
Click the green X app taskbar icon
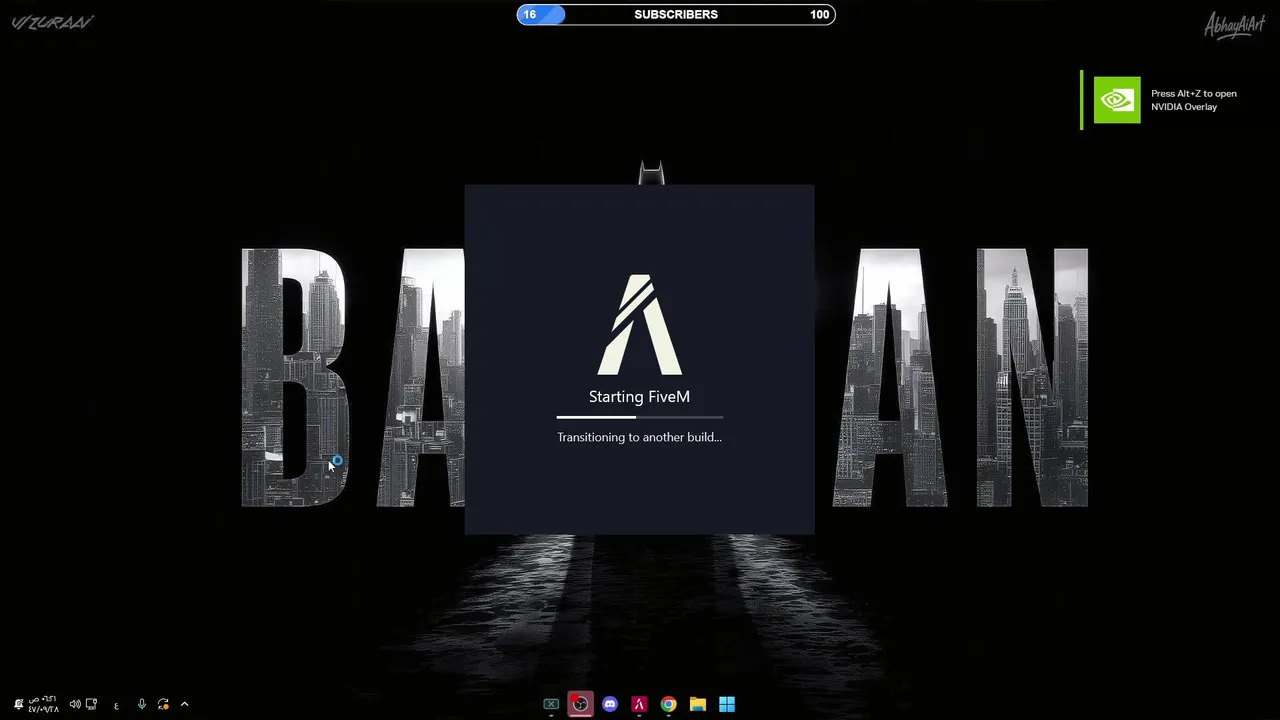[551, 704]
